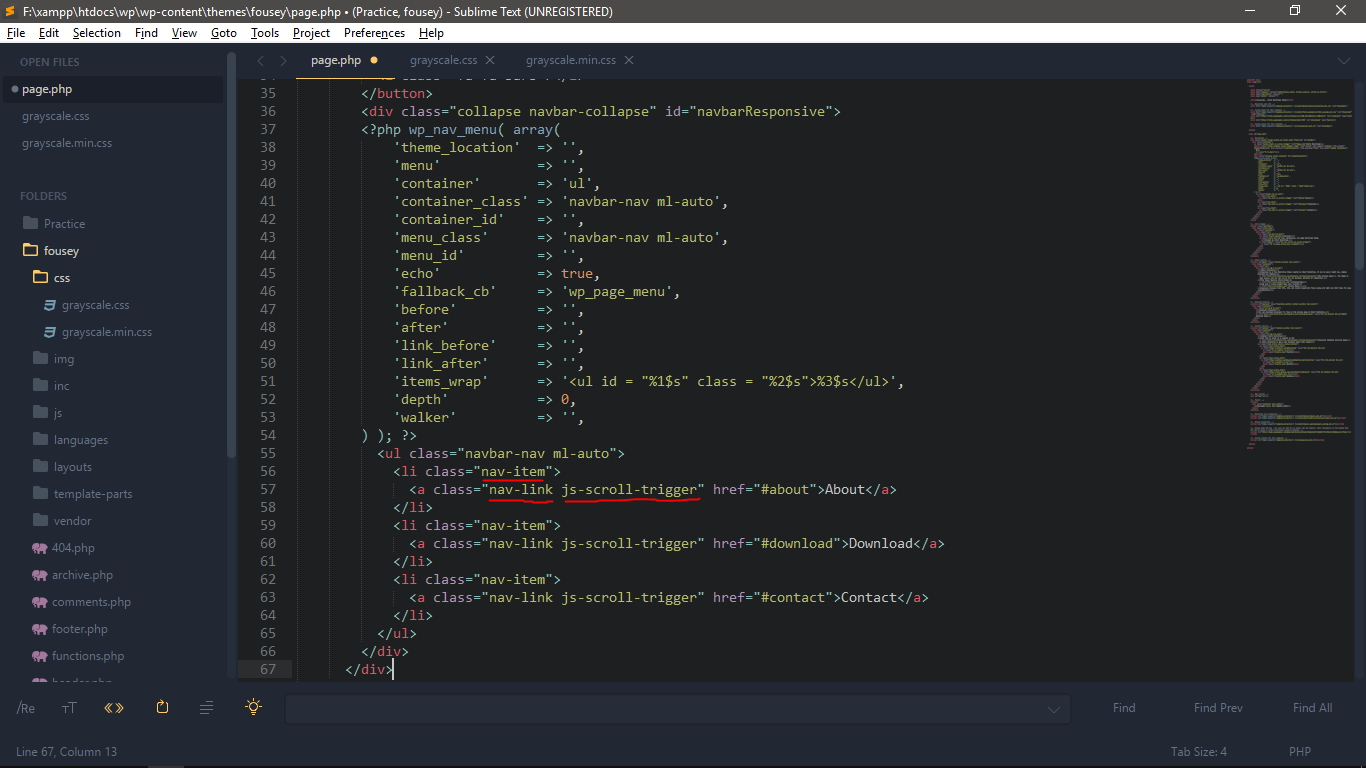Open the Preferences menu
Image resolution: width=1366 pixels, height=768 pixels.
[x=374, y=33]
